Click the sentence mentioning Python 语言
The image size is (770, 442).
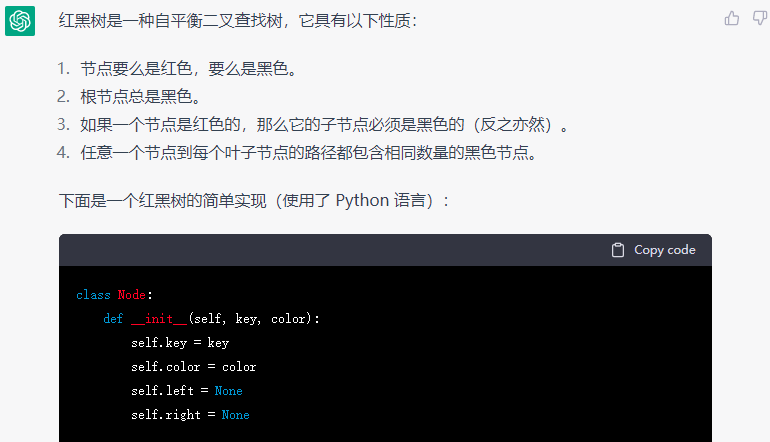point(254,201)
